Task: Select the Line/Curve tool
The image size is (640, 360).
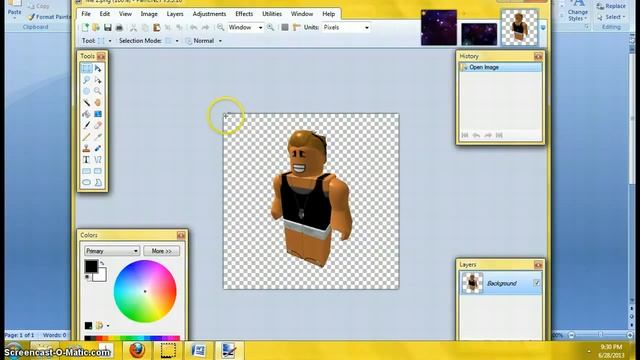Action: point(98,160)
